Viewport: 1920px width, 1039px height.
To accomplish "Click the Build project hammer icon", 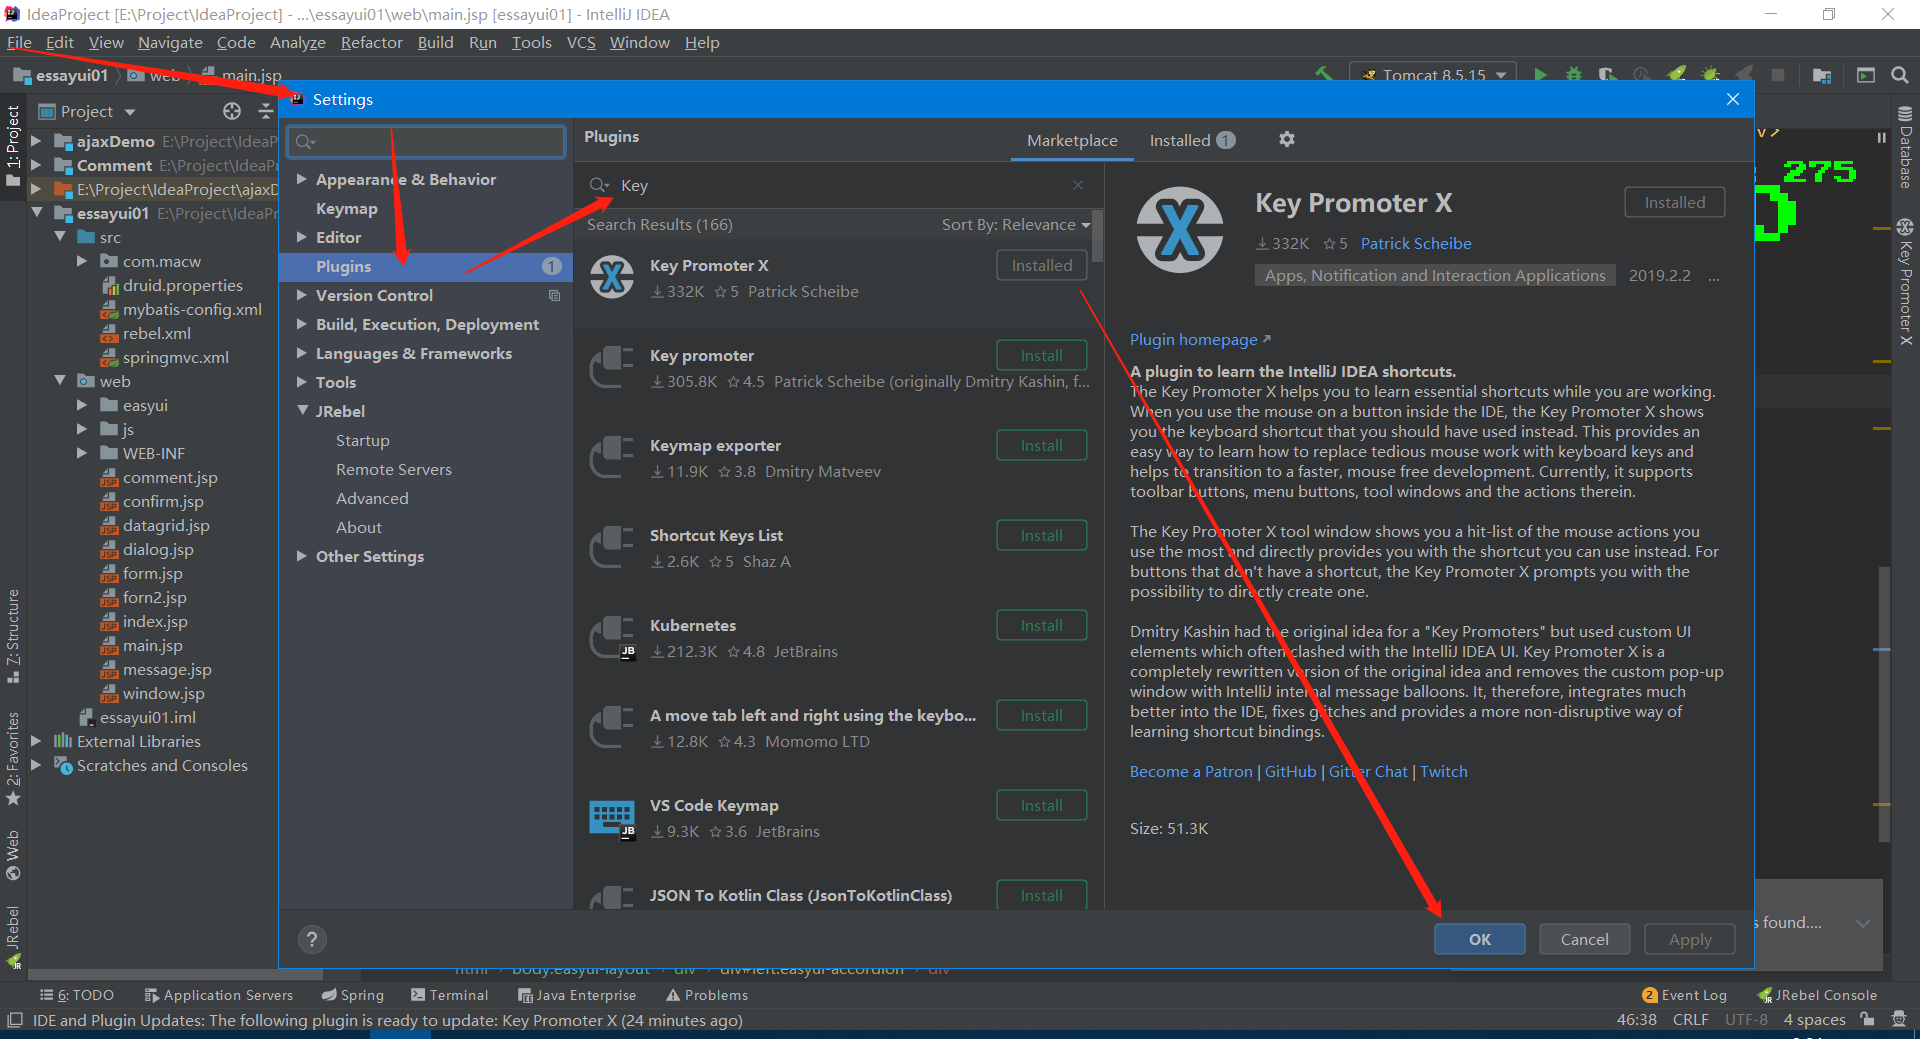I will pyautogui.click(x=1324, y=75).
